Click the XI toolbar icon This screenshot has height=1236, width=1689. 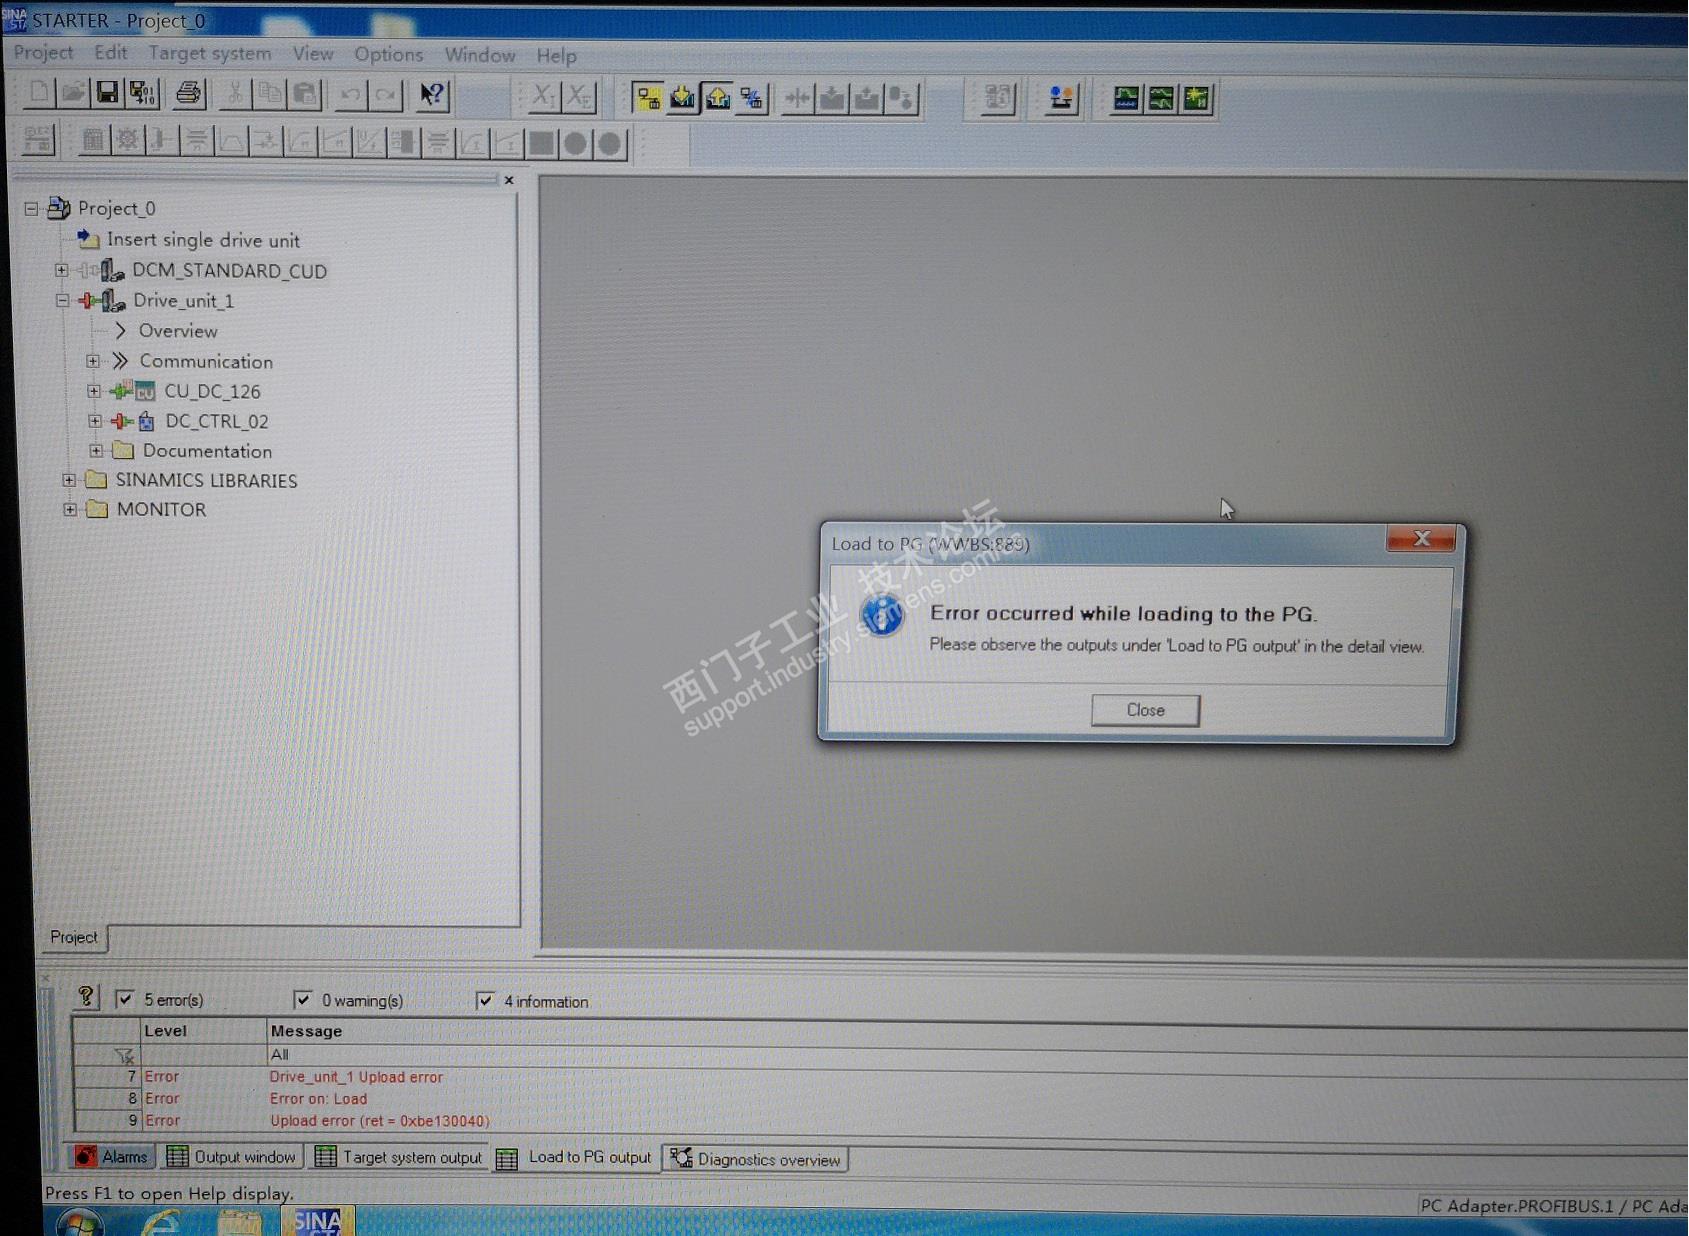tap(543, 97)
